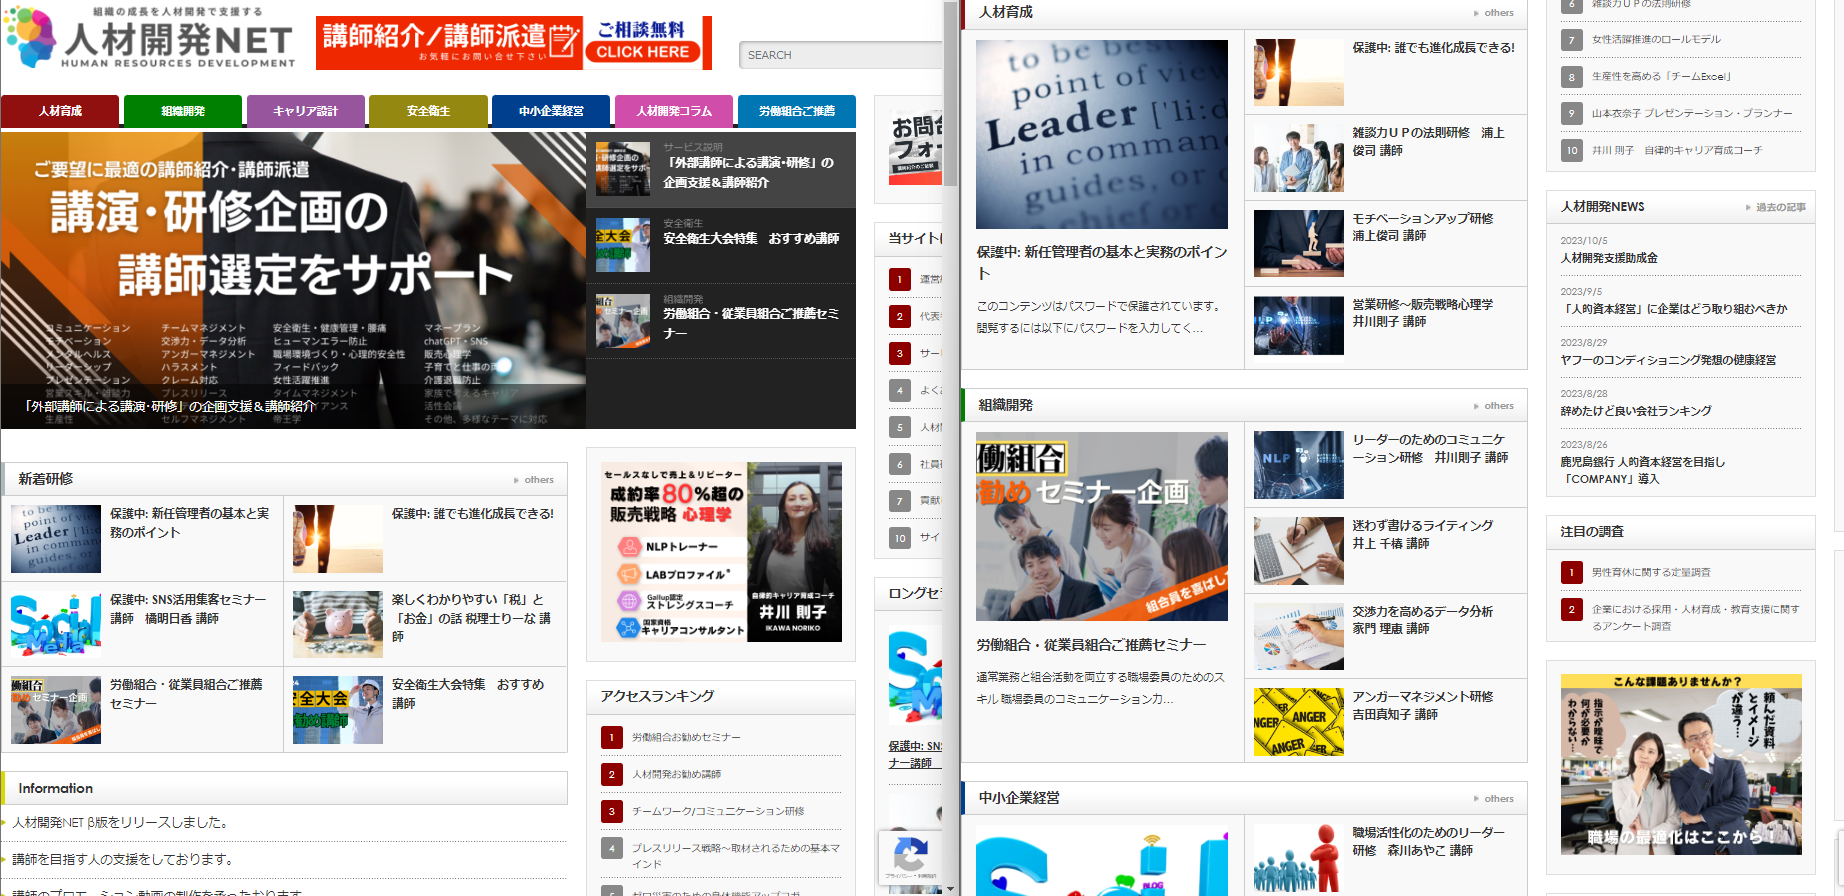1844x896 pixels.
Task: Open news 辞めたけど良い会社ランキング
Action: click(1636, 411)
